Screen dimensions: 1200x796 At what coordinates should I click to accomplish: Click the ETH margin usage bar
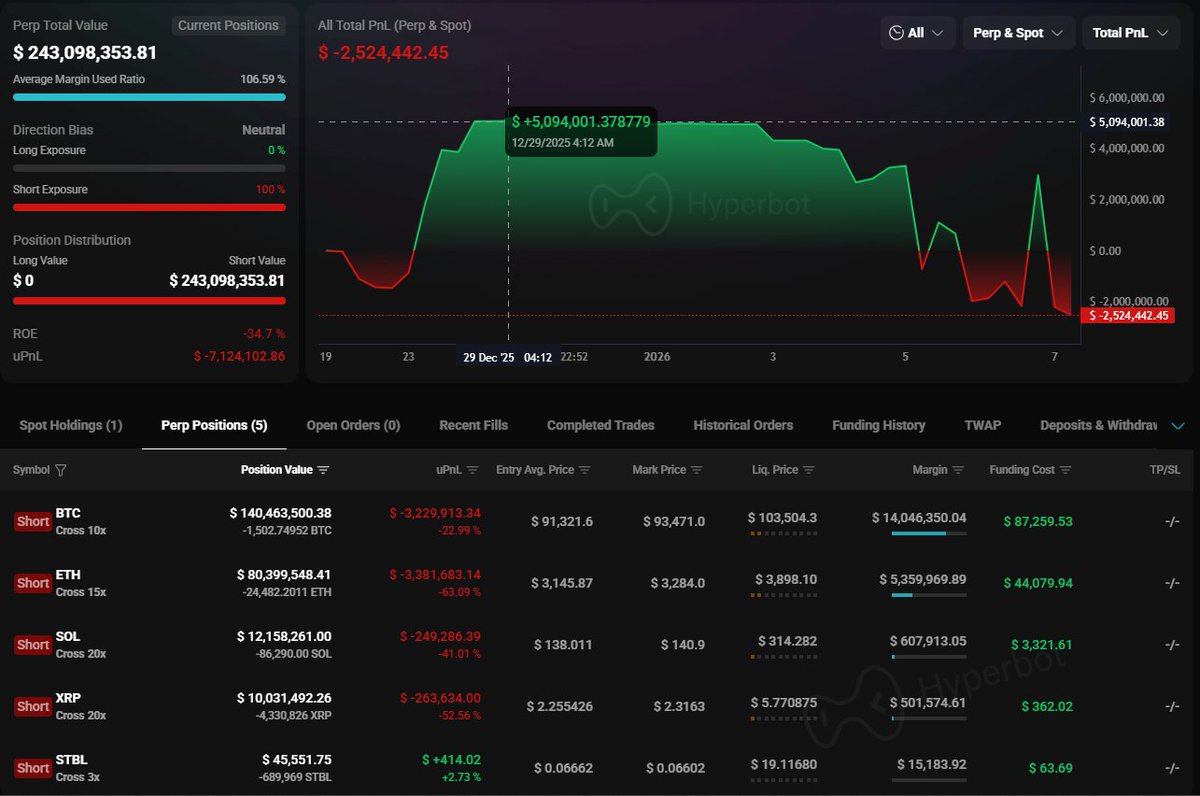point(929,596)
